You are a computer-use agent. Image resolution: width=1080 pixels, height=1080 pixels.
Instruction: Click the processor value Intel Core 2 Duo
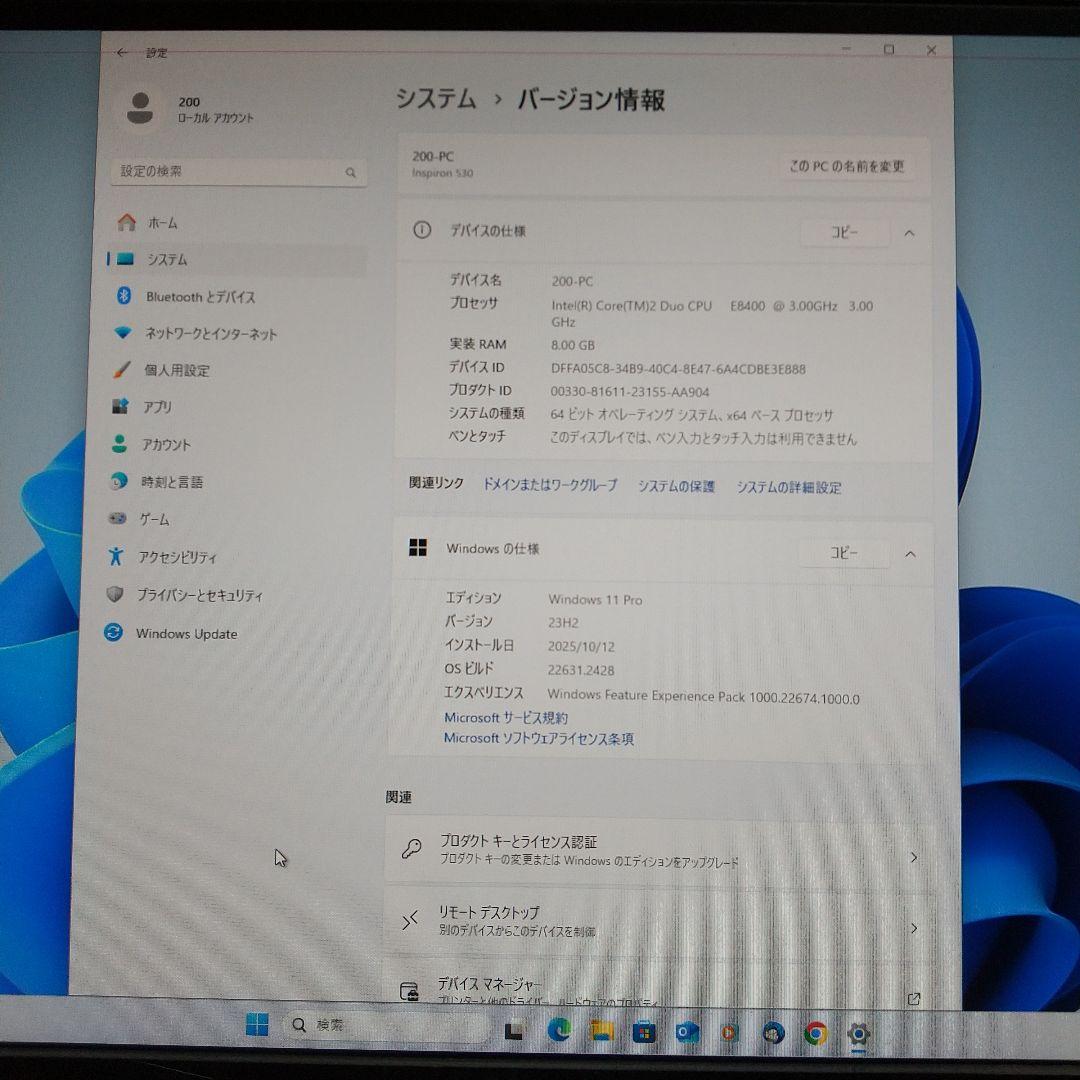pyautogui.click(x=712, y=313)
